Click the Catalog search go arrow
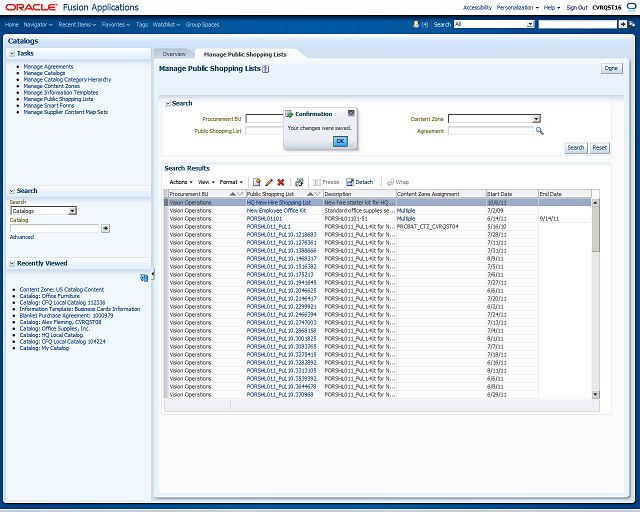This screenshot has height=512, width=640. click(x=105, y=228)
